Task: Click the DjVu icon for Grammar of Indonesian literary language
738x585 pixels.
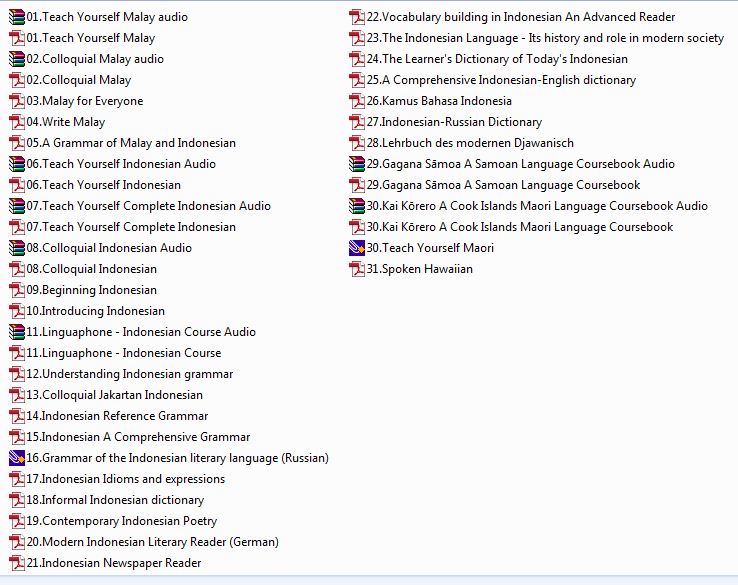Action: pyautogui.click(x=17, y=458)
